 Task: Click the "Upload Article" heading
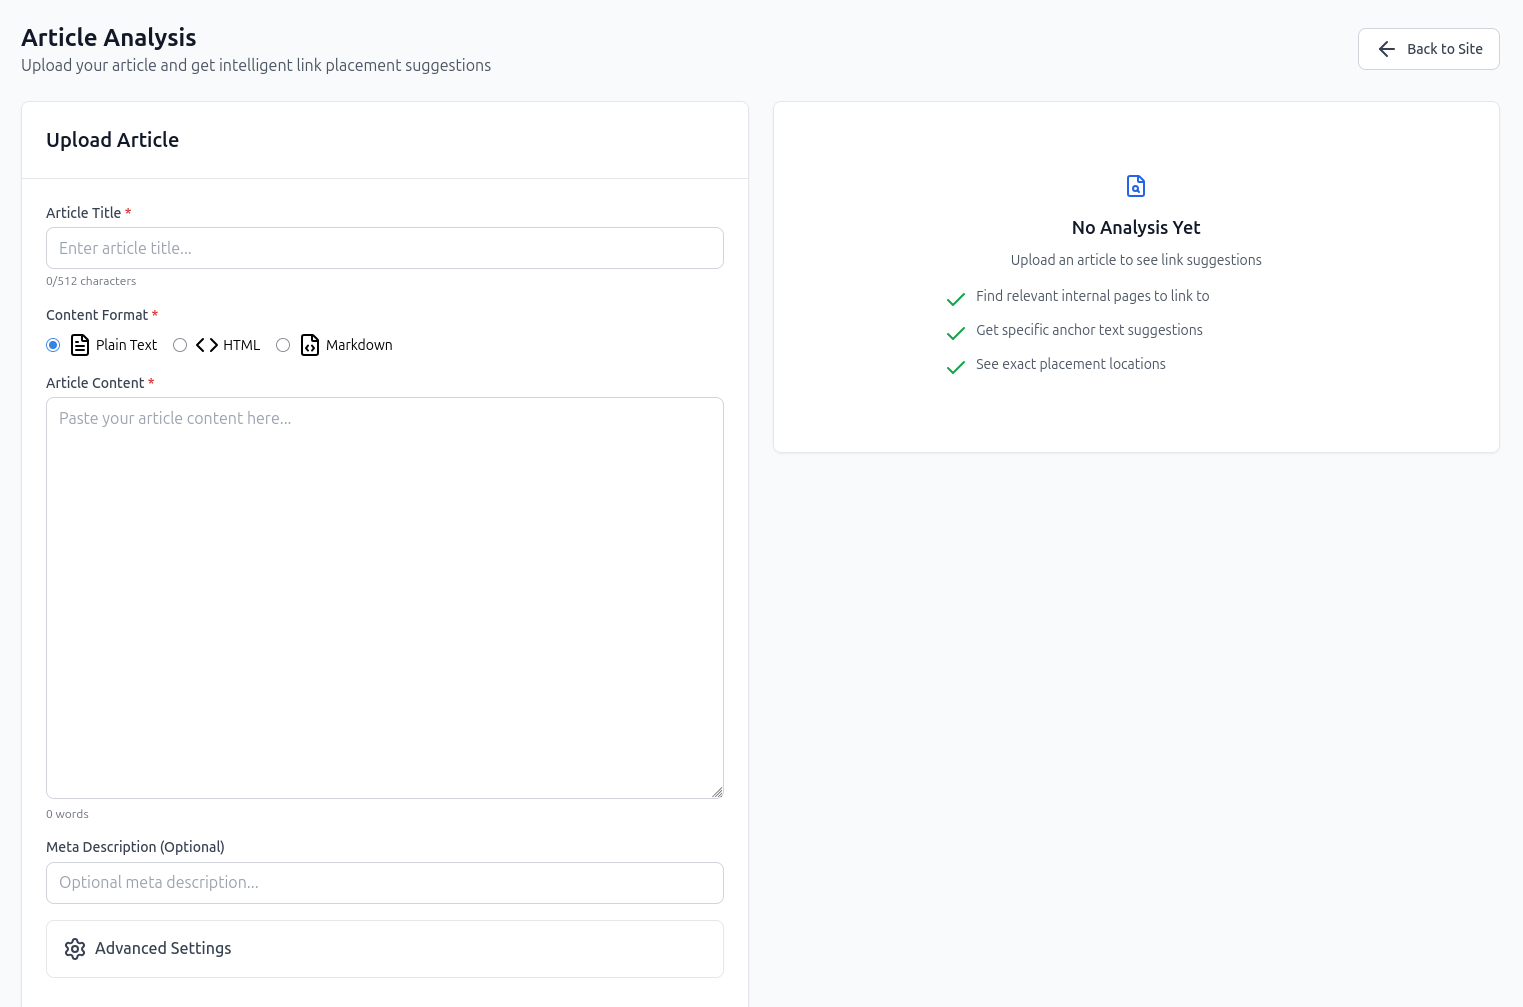(112, 140)
